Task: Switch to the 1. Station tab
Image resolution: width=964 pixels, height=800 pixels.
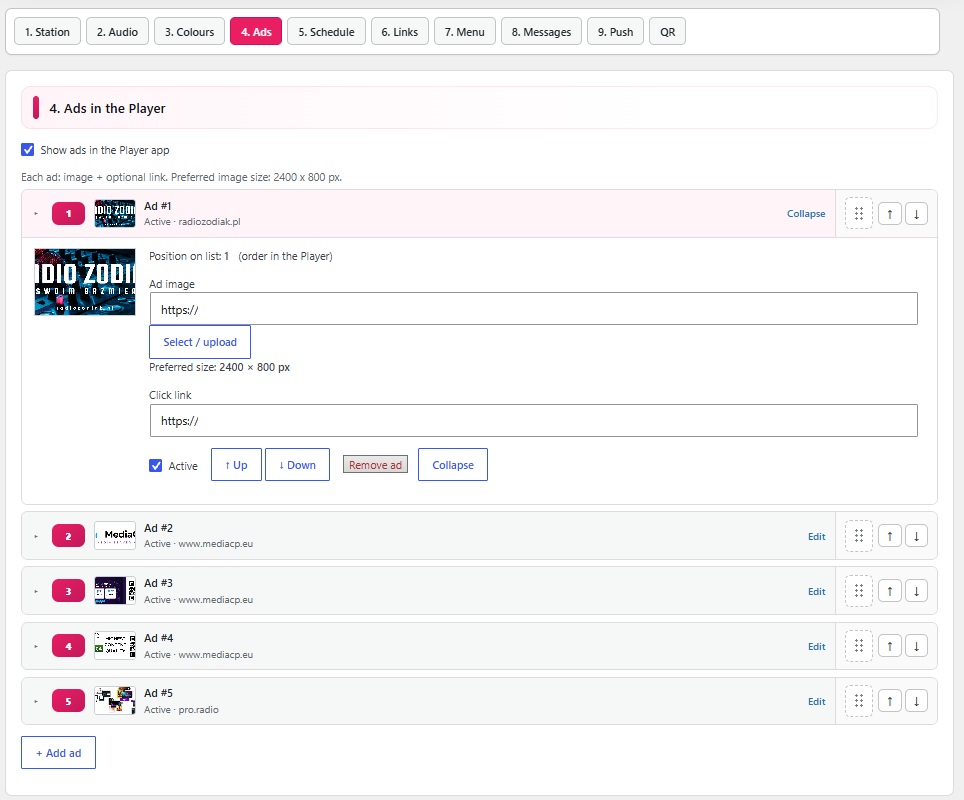Action: coord(47,31)
